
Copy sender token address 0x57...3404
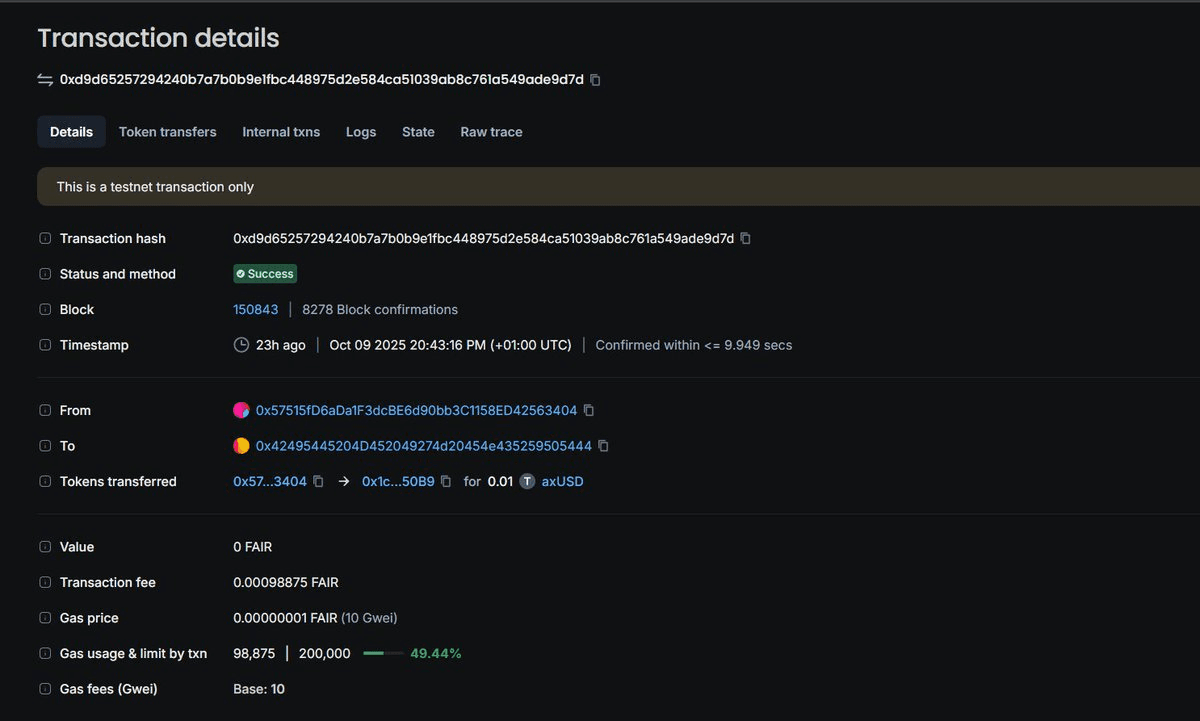pos(319,482)
